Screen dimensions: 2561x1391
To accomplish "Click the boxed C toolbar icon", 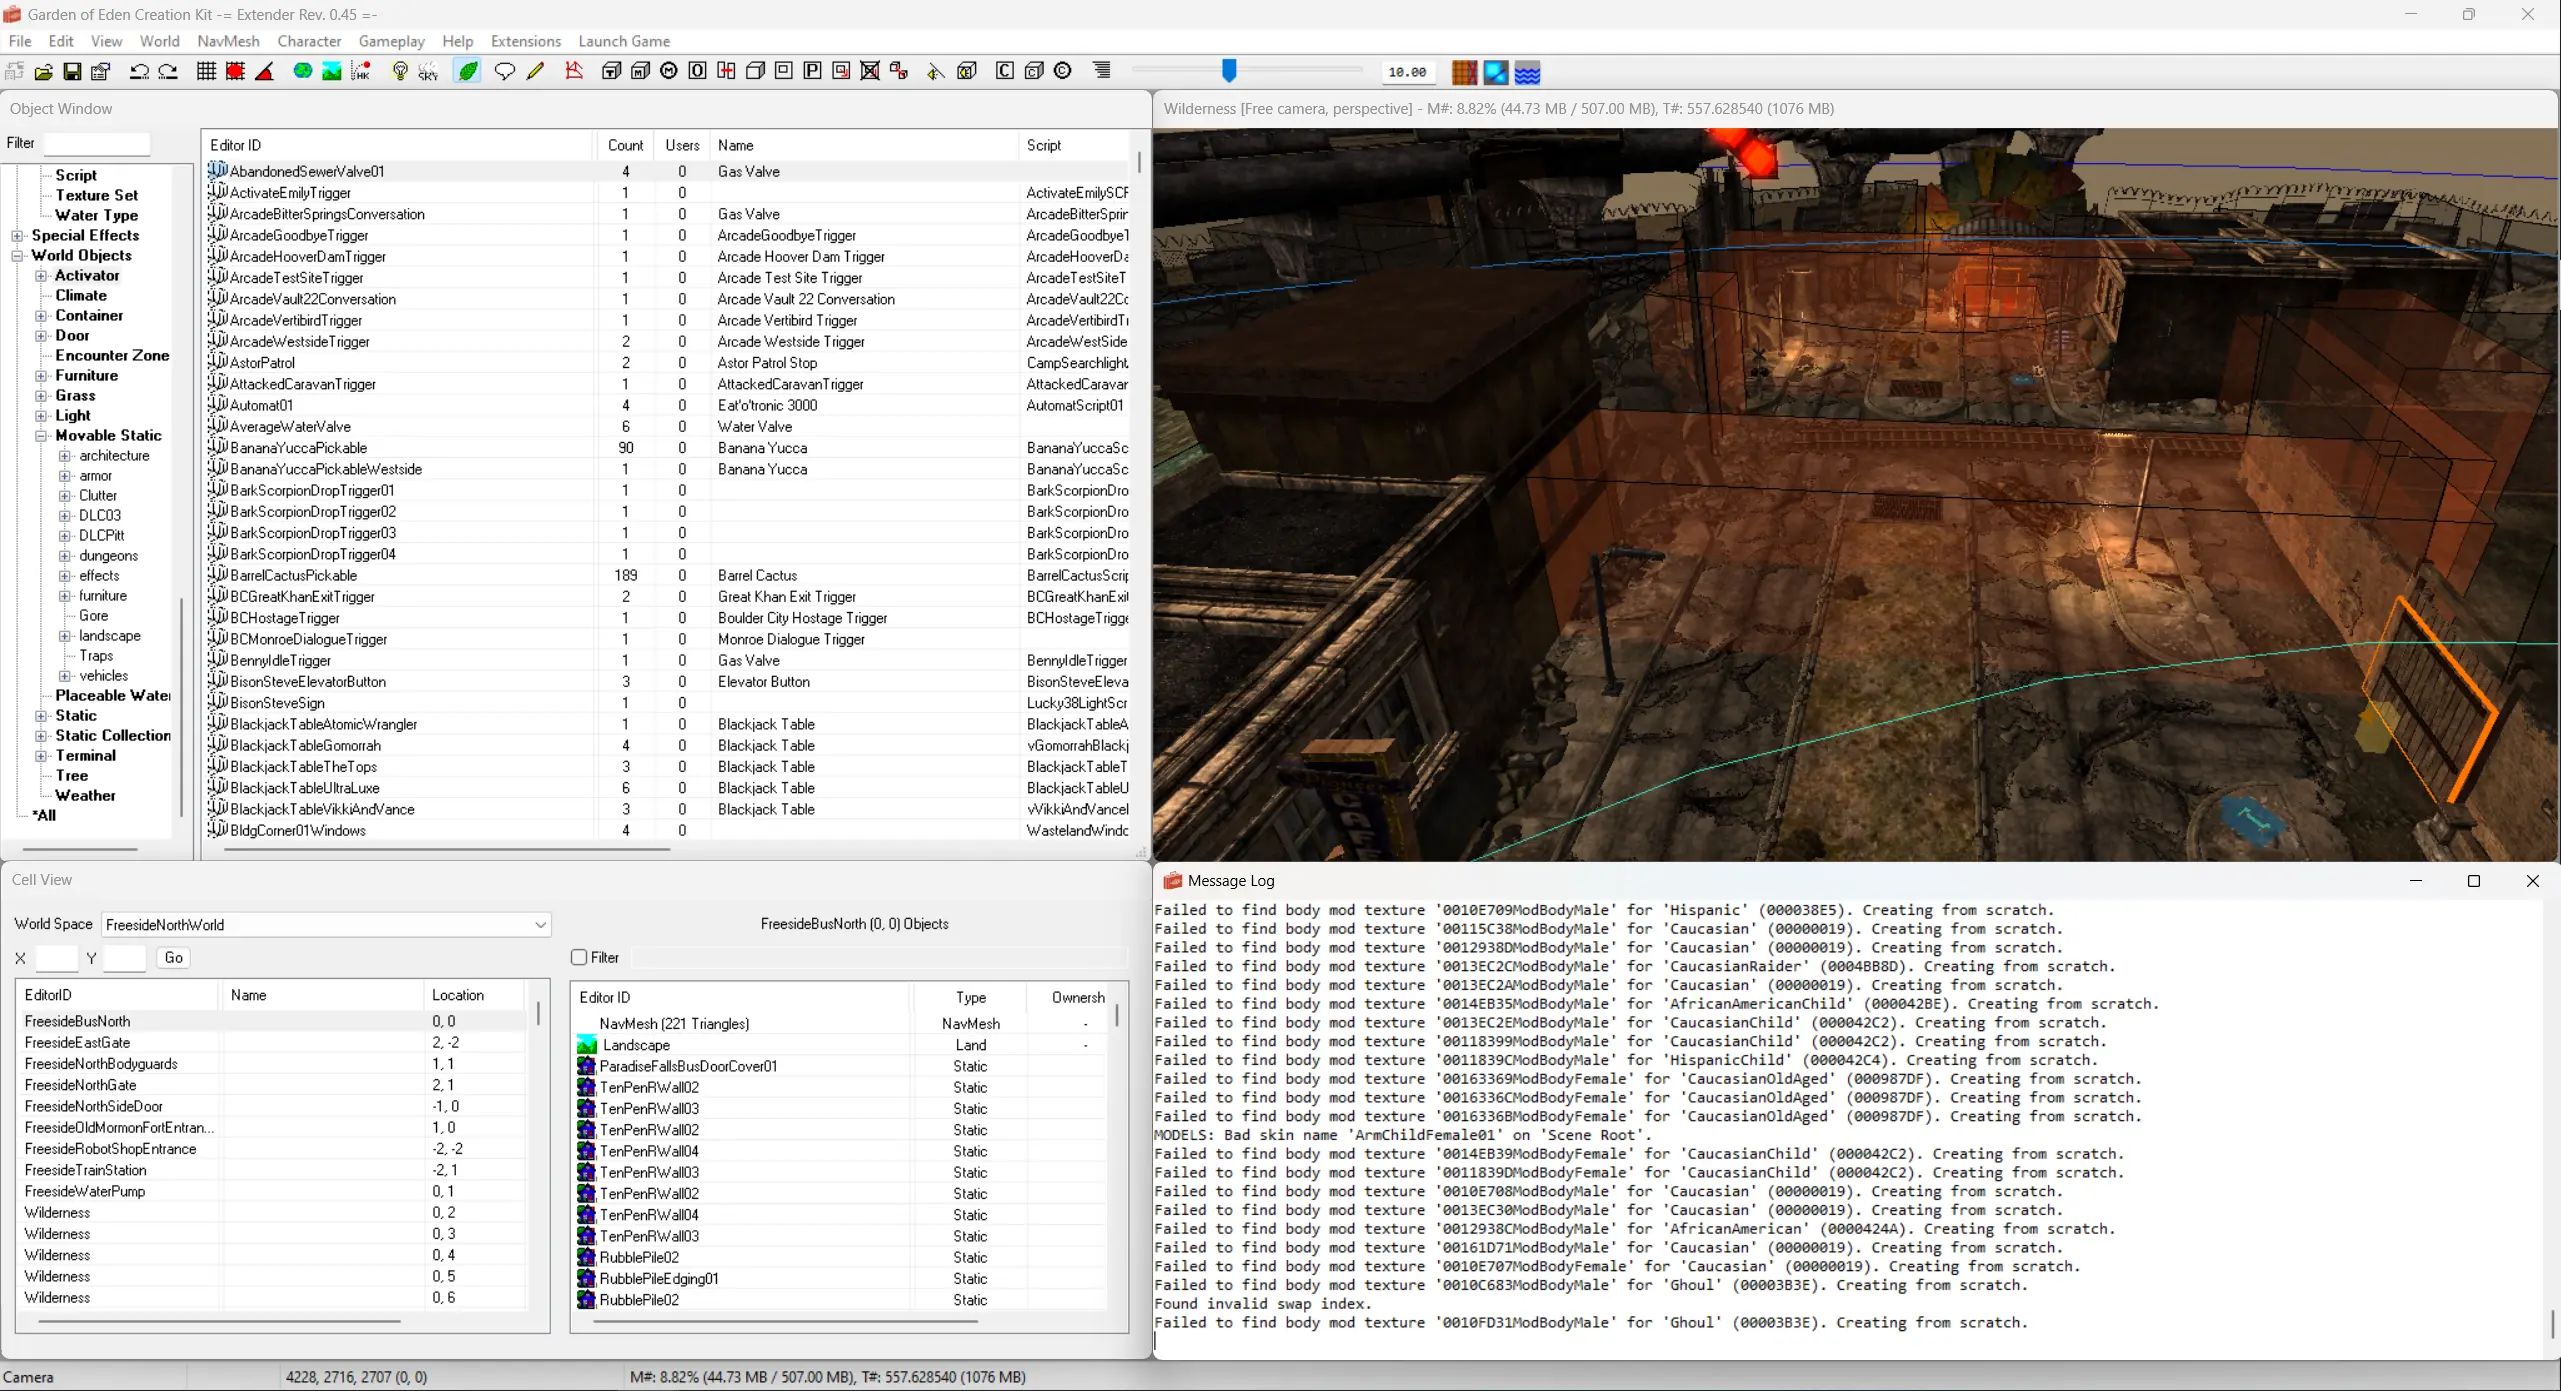I will pos(1005,72).
